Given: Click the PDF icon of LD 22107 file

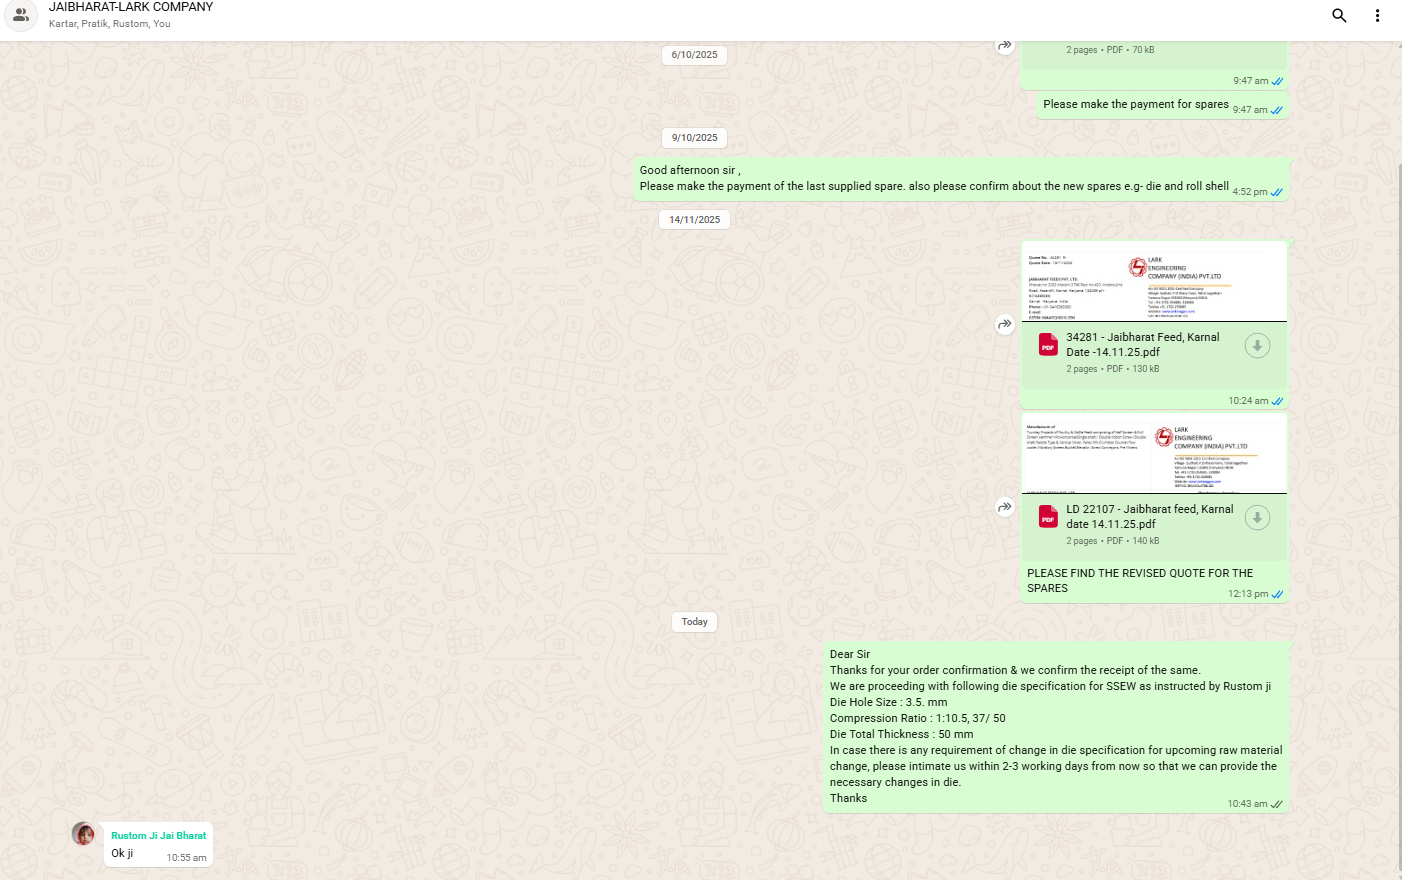Looking at the screenshot, I should coord(1048,517).
